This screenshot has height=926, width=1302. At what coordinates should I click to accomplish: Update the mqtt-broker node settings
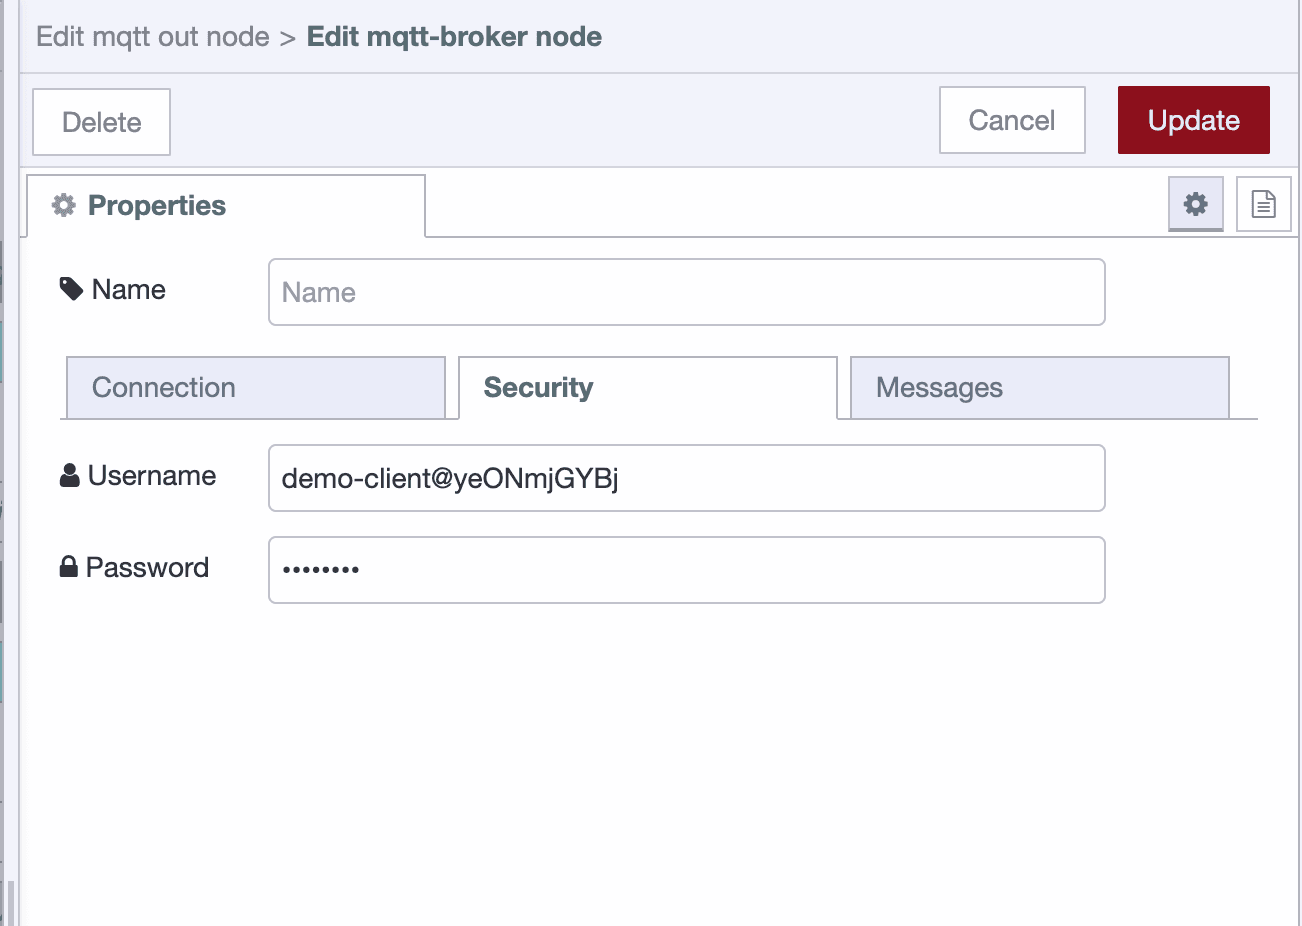pos(1193,120)
